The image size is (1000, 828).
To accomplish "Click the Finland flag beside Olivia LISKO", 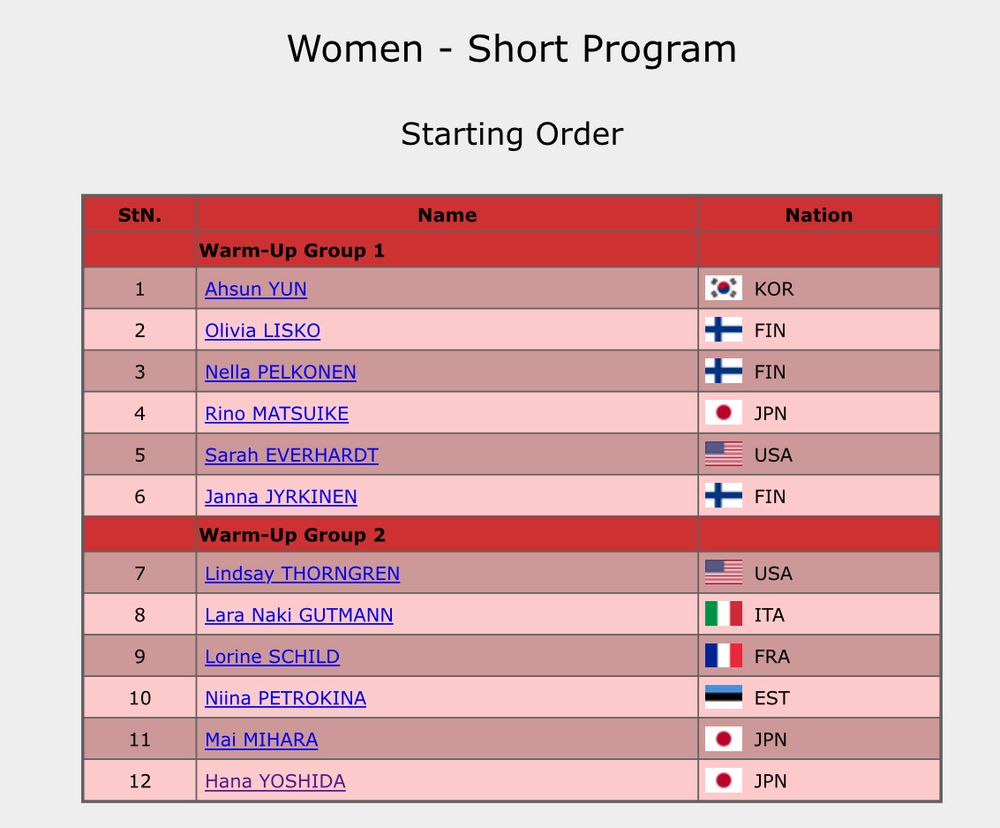I will coord(723,330).
